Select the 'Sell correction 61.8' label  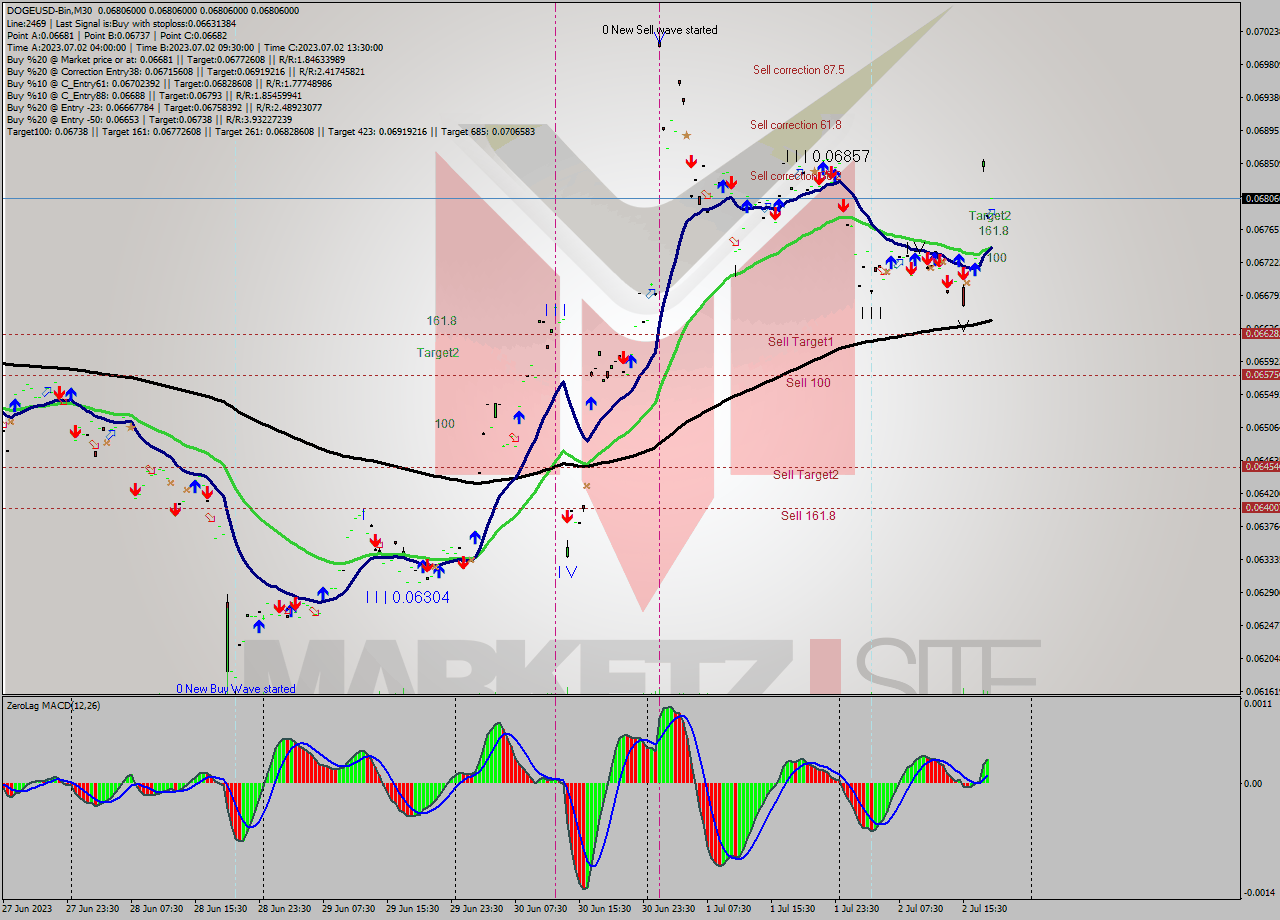click(x=795, y=125)
